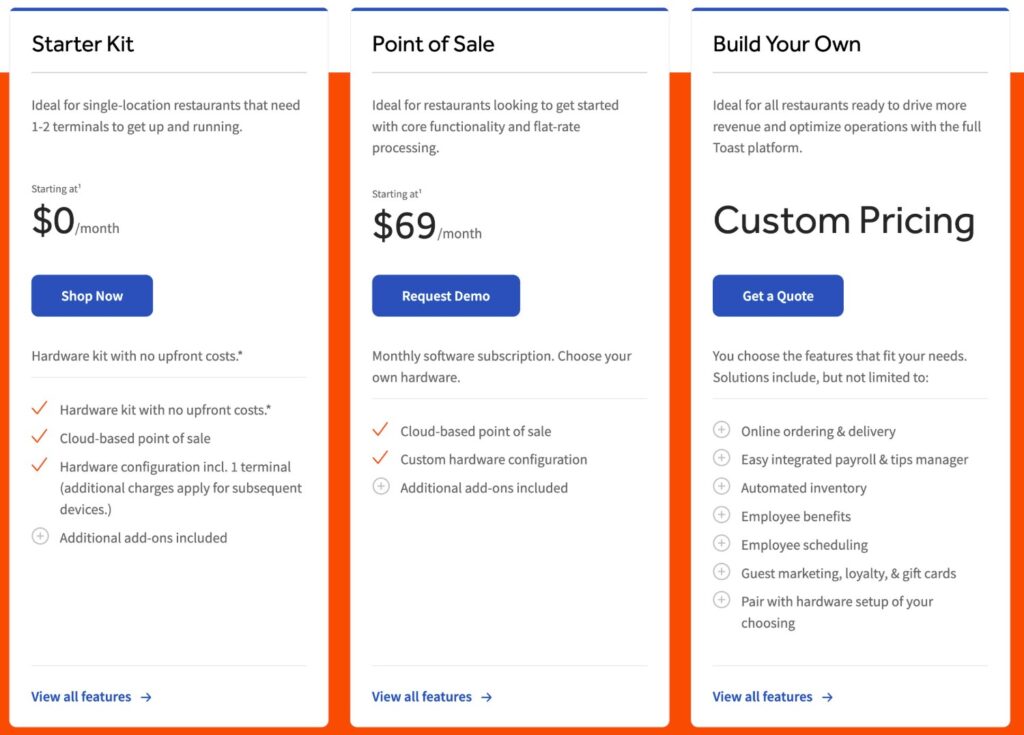The height and width of the screenshot is (735, 1024).
Task: Expand Additional add-ons included in Point of Sale
Action: point(380,487)
